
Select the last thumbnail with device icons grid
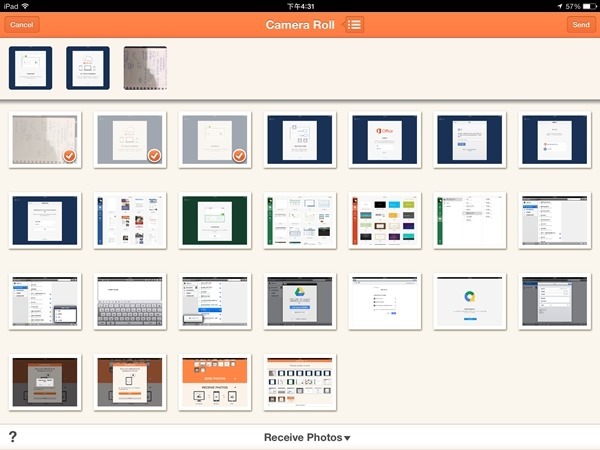click(x=300, y=382)
